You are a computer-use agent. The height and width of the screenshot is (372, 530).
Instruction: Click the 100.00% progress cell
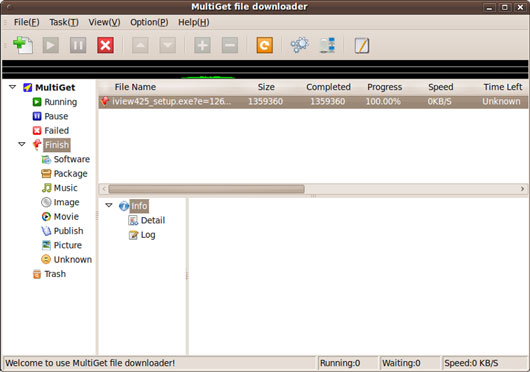(x=383, y=101)
